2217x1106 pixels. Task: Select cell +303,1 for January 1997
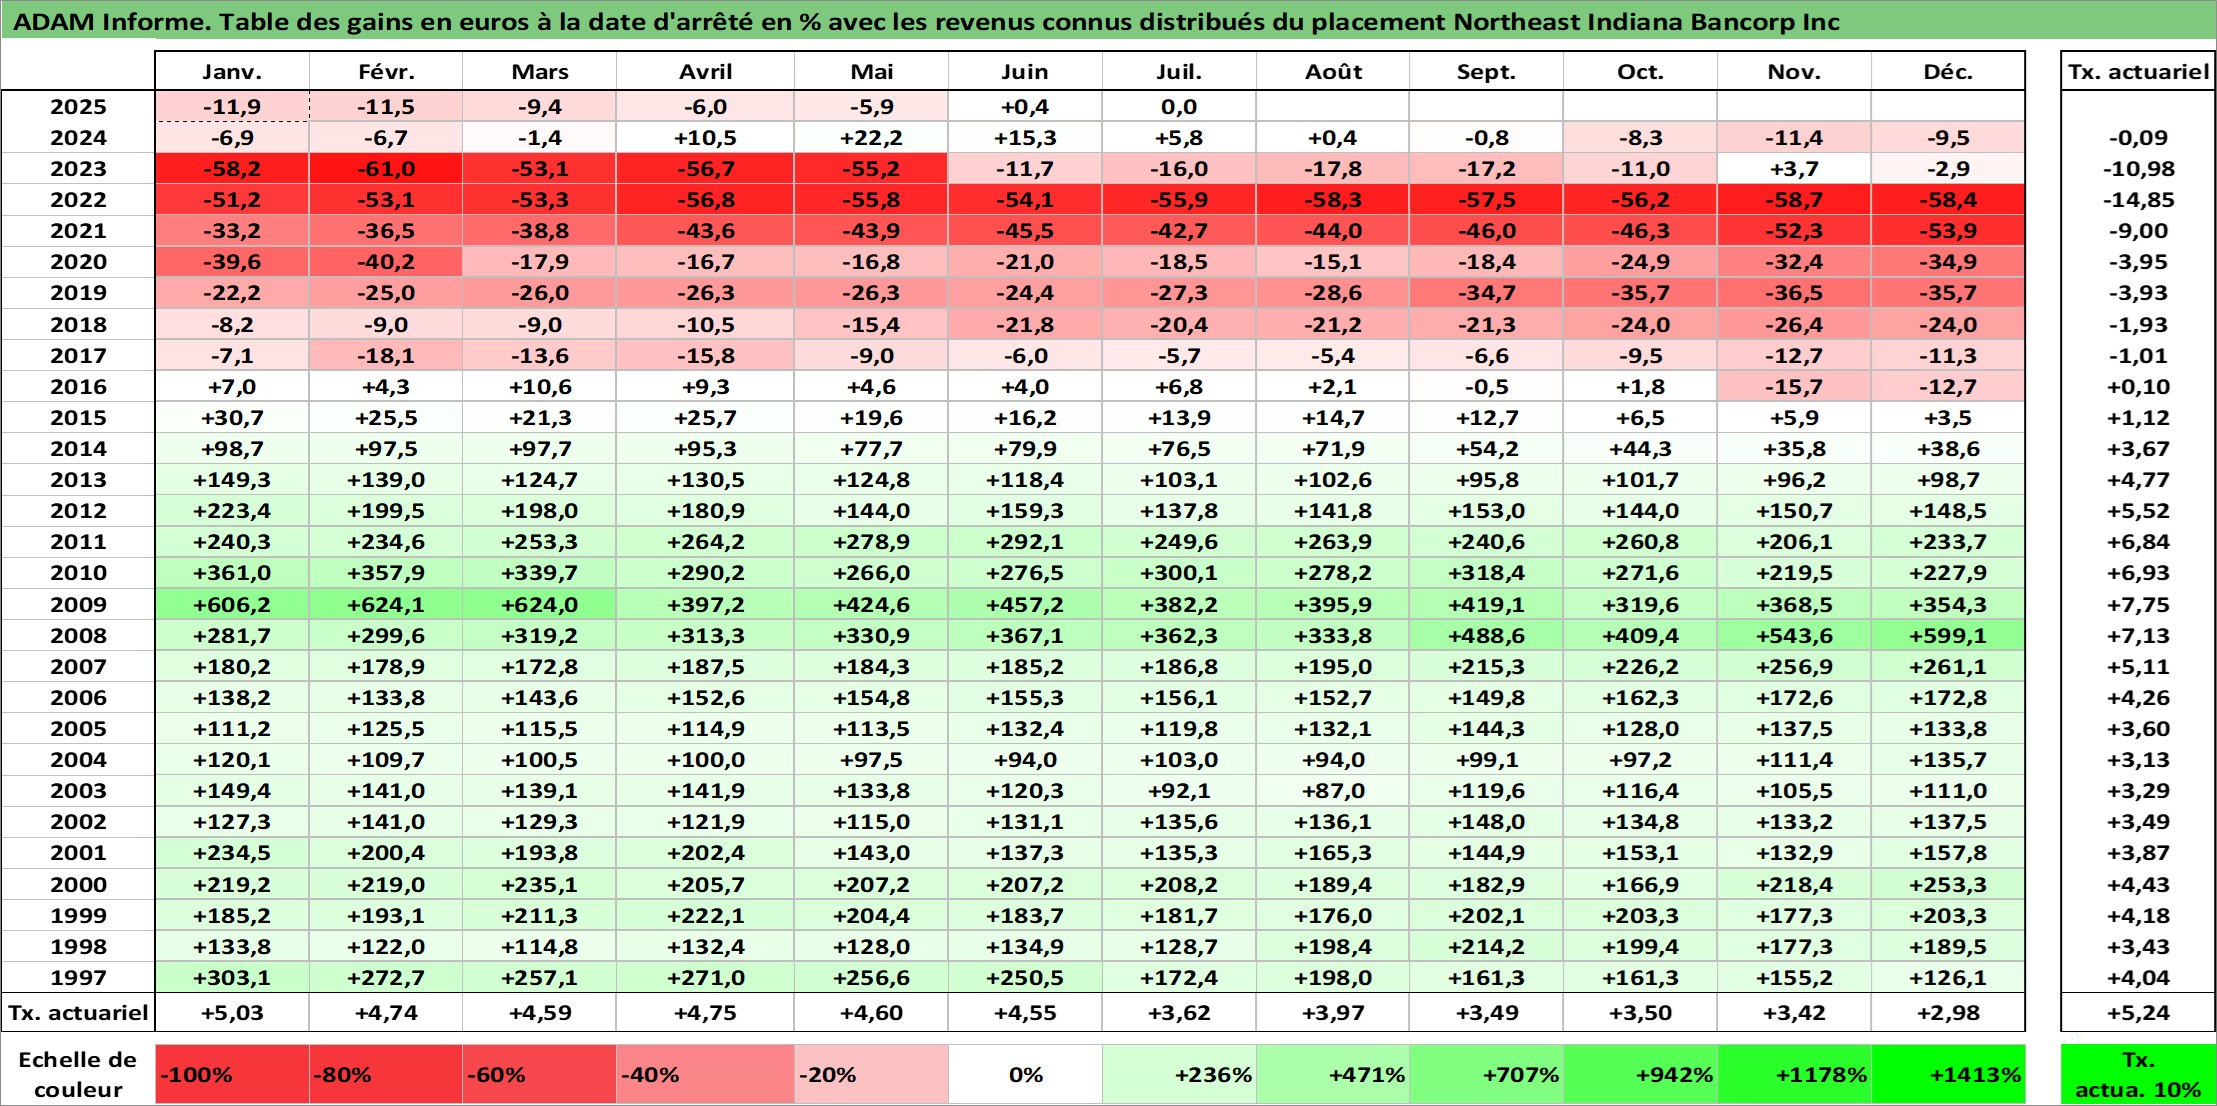tap(232, 978)
